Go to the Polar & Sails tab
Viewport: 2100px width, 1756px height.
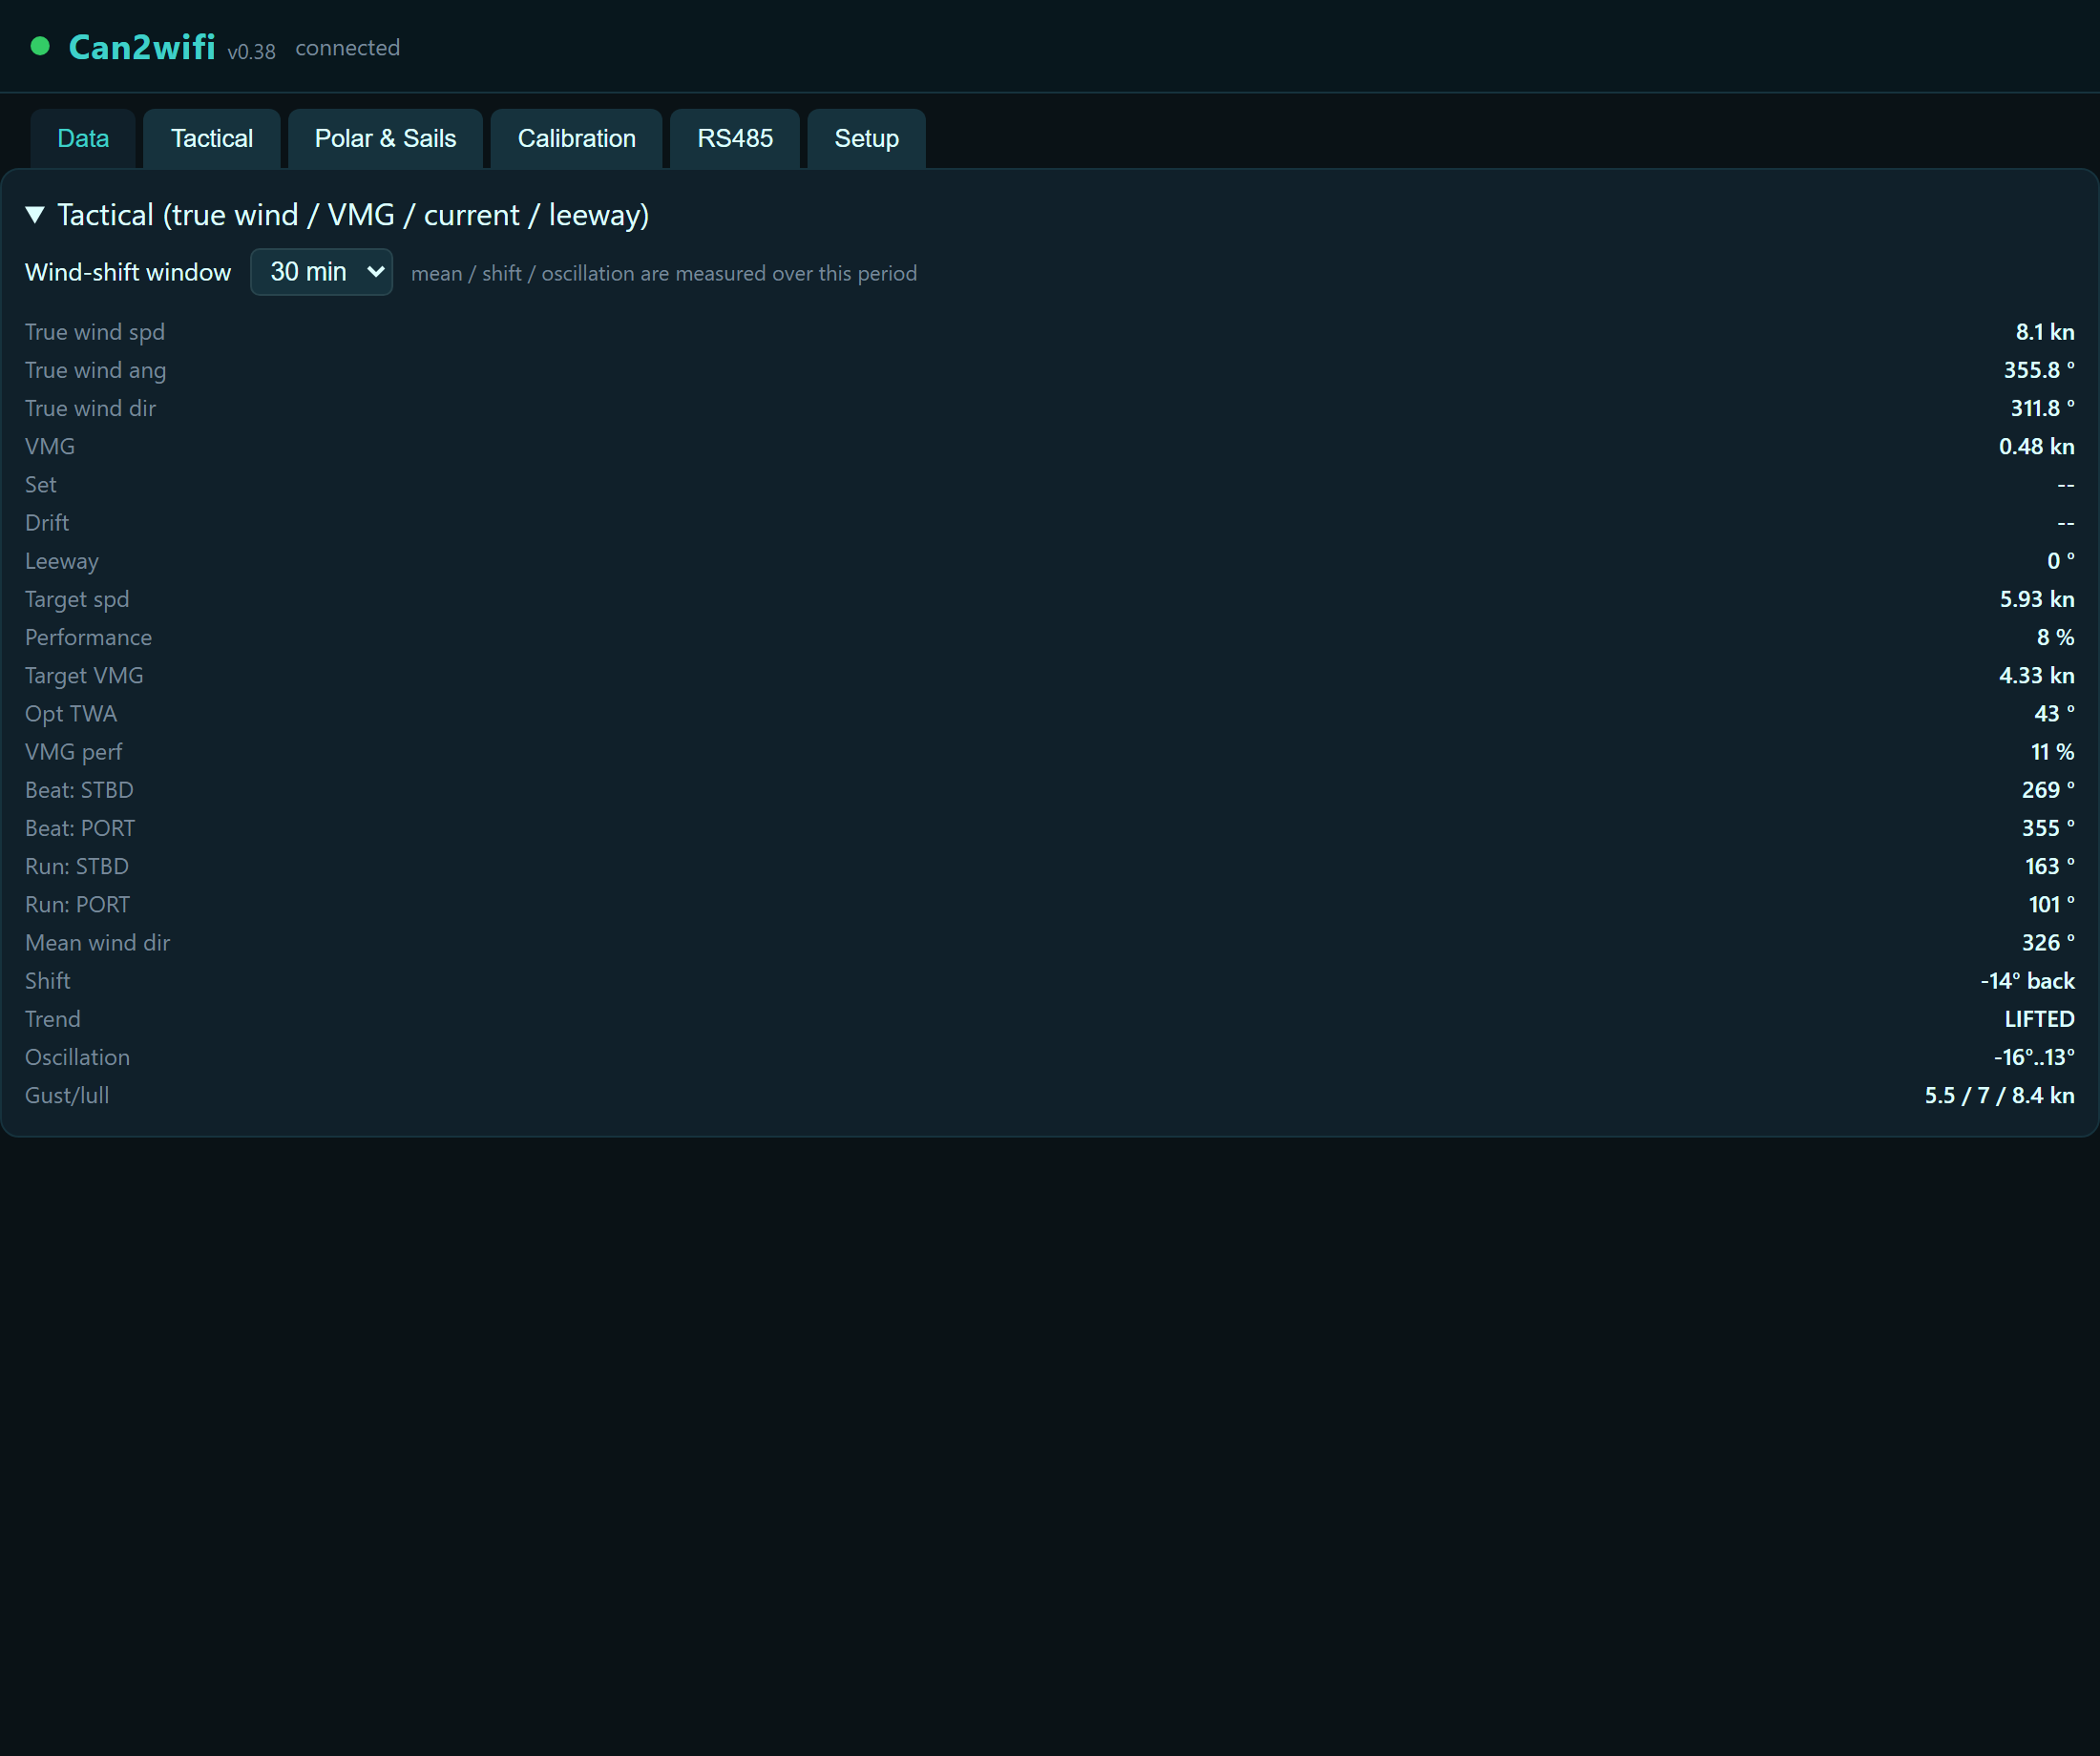[385, 138]
